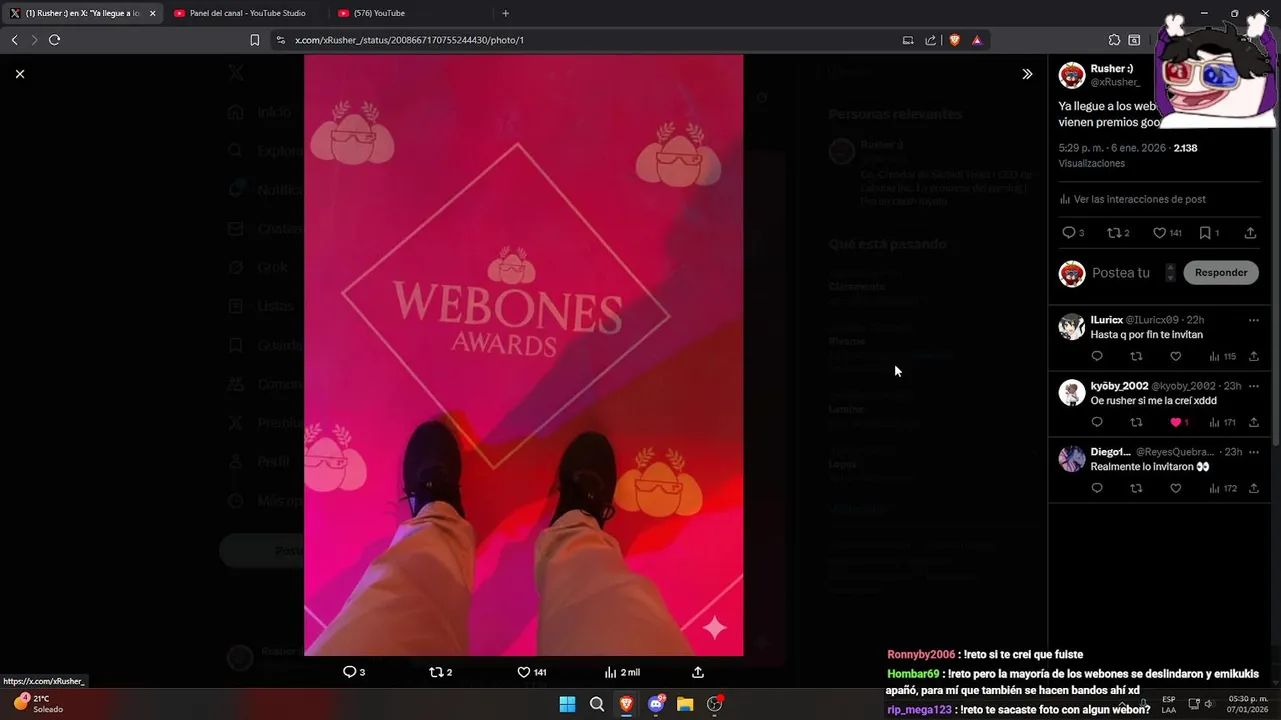The image size is (1281, 720).
Task: View stats 171 on kyöby_2002 comment
Action: (x=1222, y=422)
